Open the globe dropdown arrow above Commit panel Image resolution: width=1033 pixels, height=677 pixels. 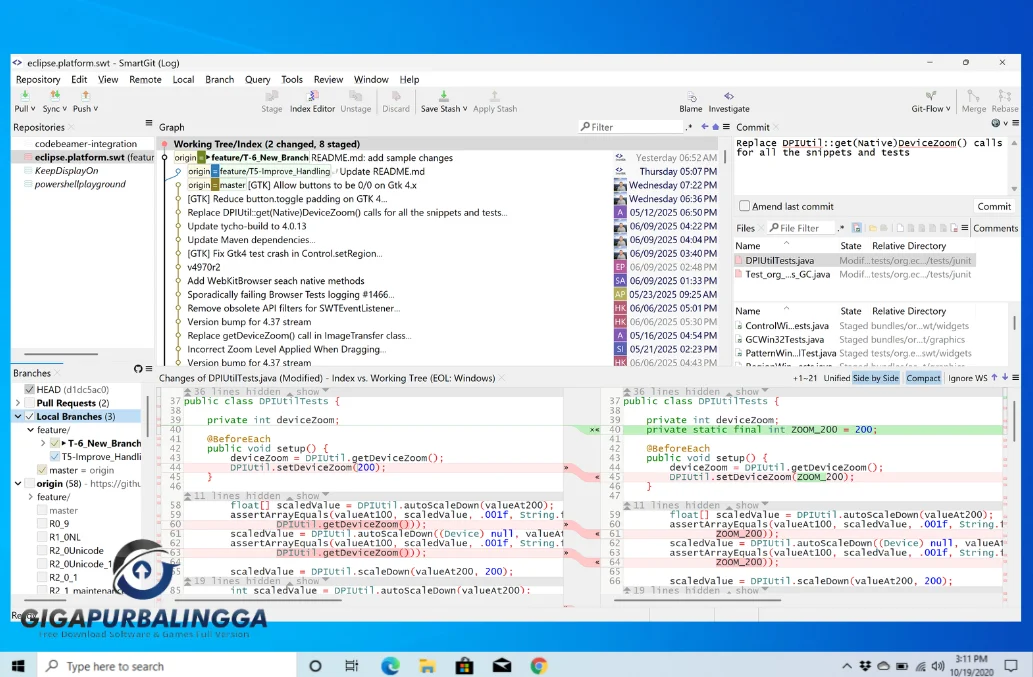coord(1005,123)
